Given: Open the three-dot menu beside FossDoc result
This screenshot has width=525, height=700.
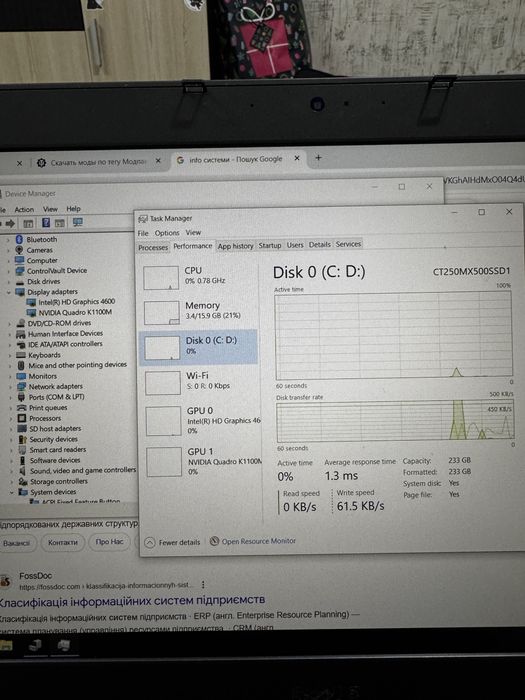Looking at the screenshot, I should point(203,584).
